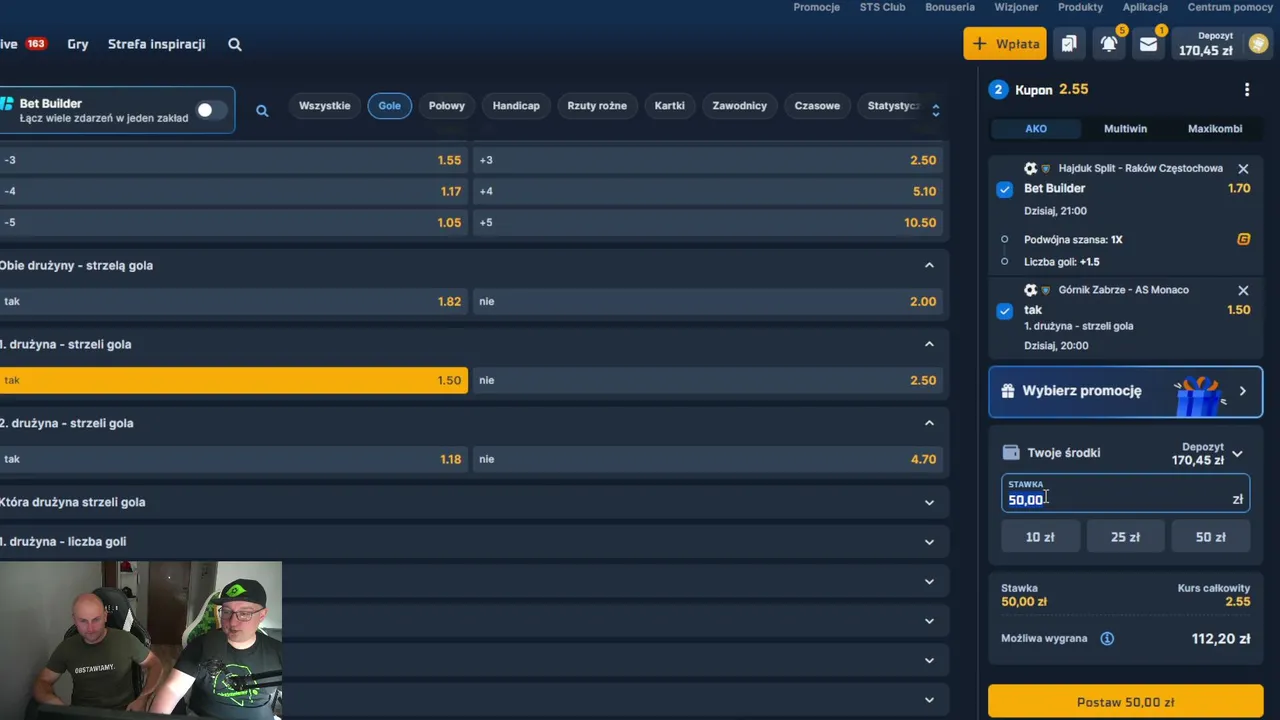Click the football icon for Górnik Zabrze match
Image resolution: width=1280 pixels, height=720 pixels.
pos(1030,290)
